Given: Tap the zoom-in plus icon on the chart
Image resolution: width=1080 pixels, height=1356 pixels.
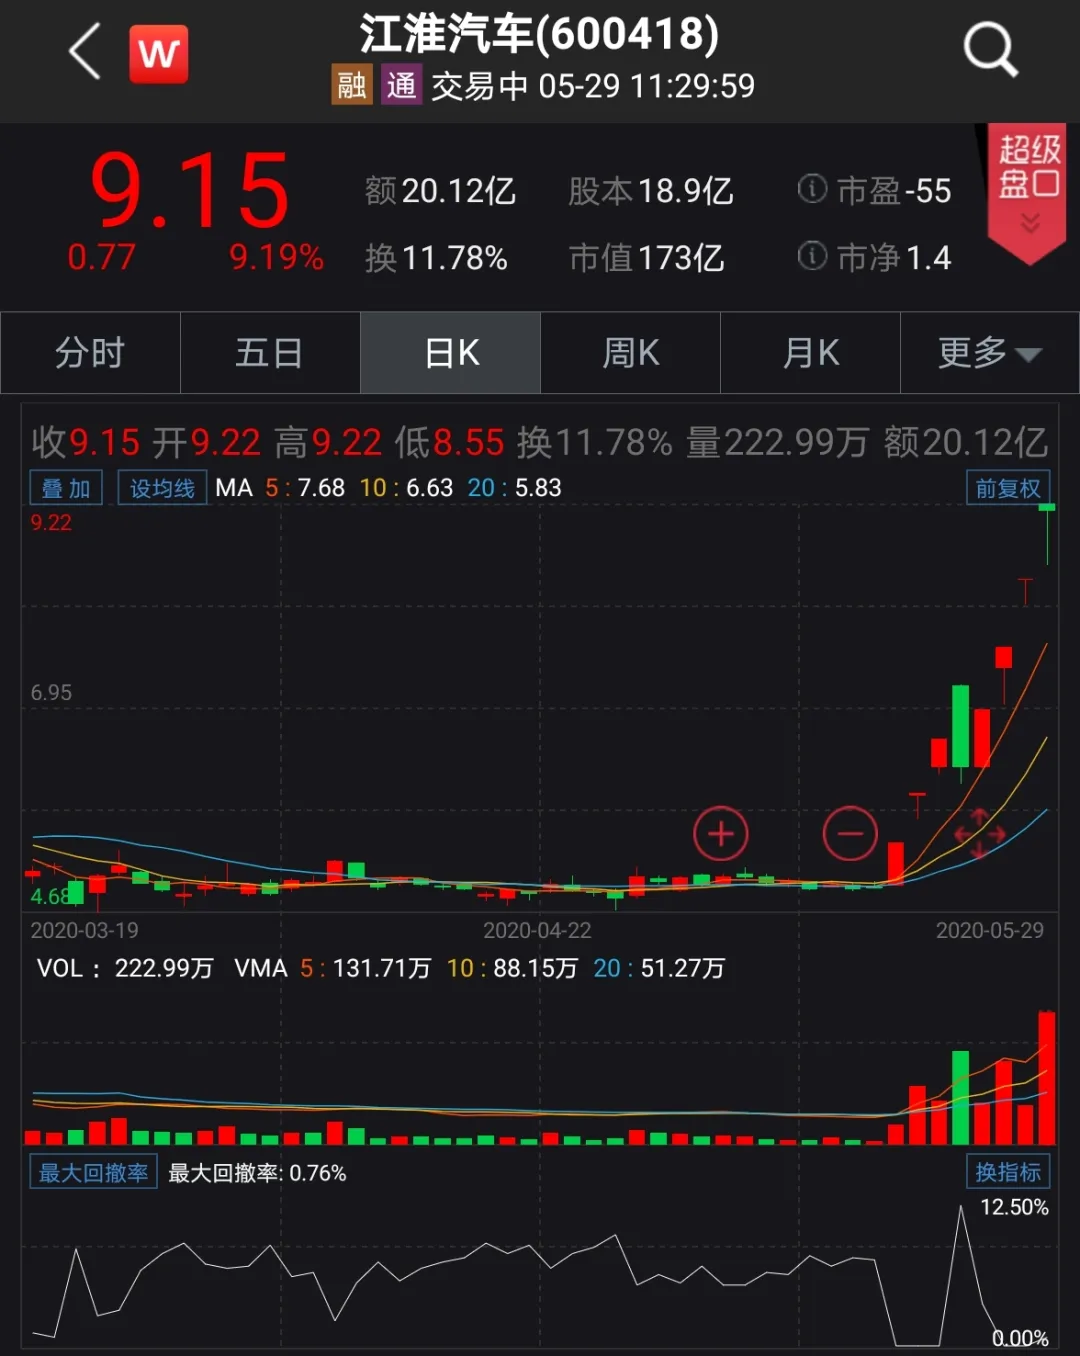Looking at the screenshot, I should 721,833.
